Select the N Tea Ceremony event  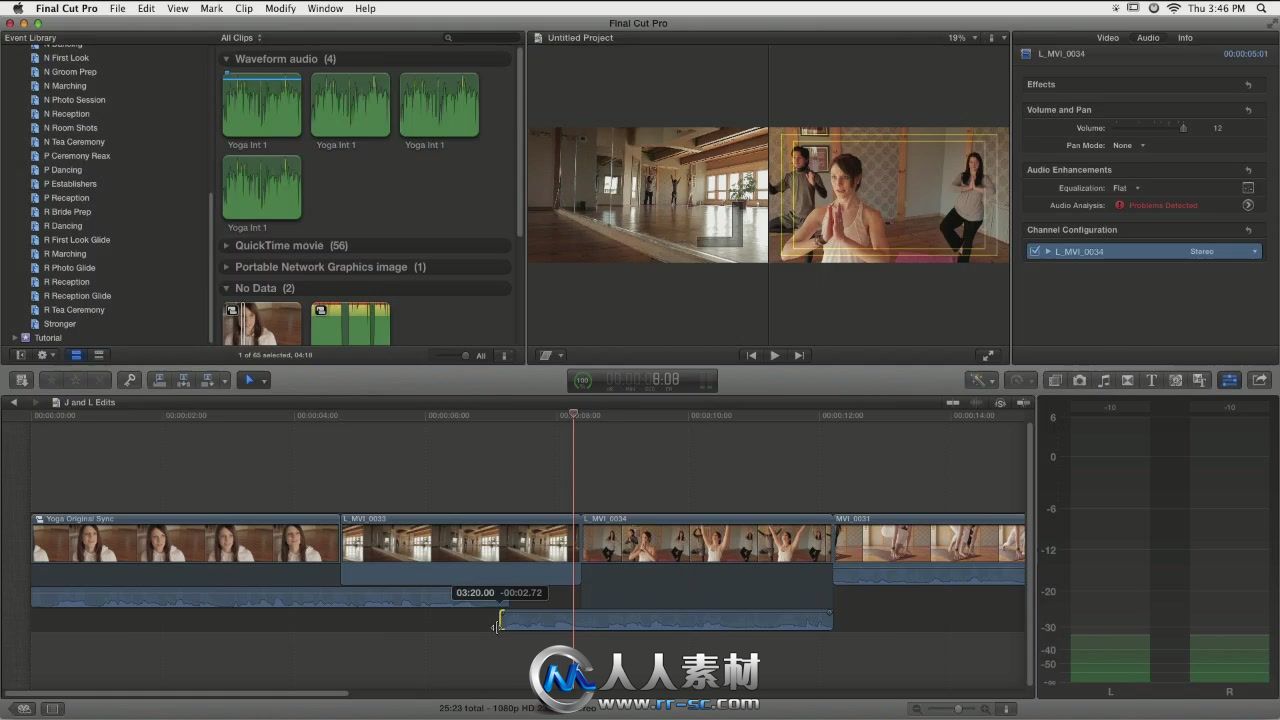point(74,142)
